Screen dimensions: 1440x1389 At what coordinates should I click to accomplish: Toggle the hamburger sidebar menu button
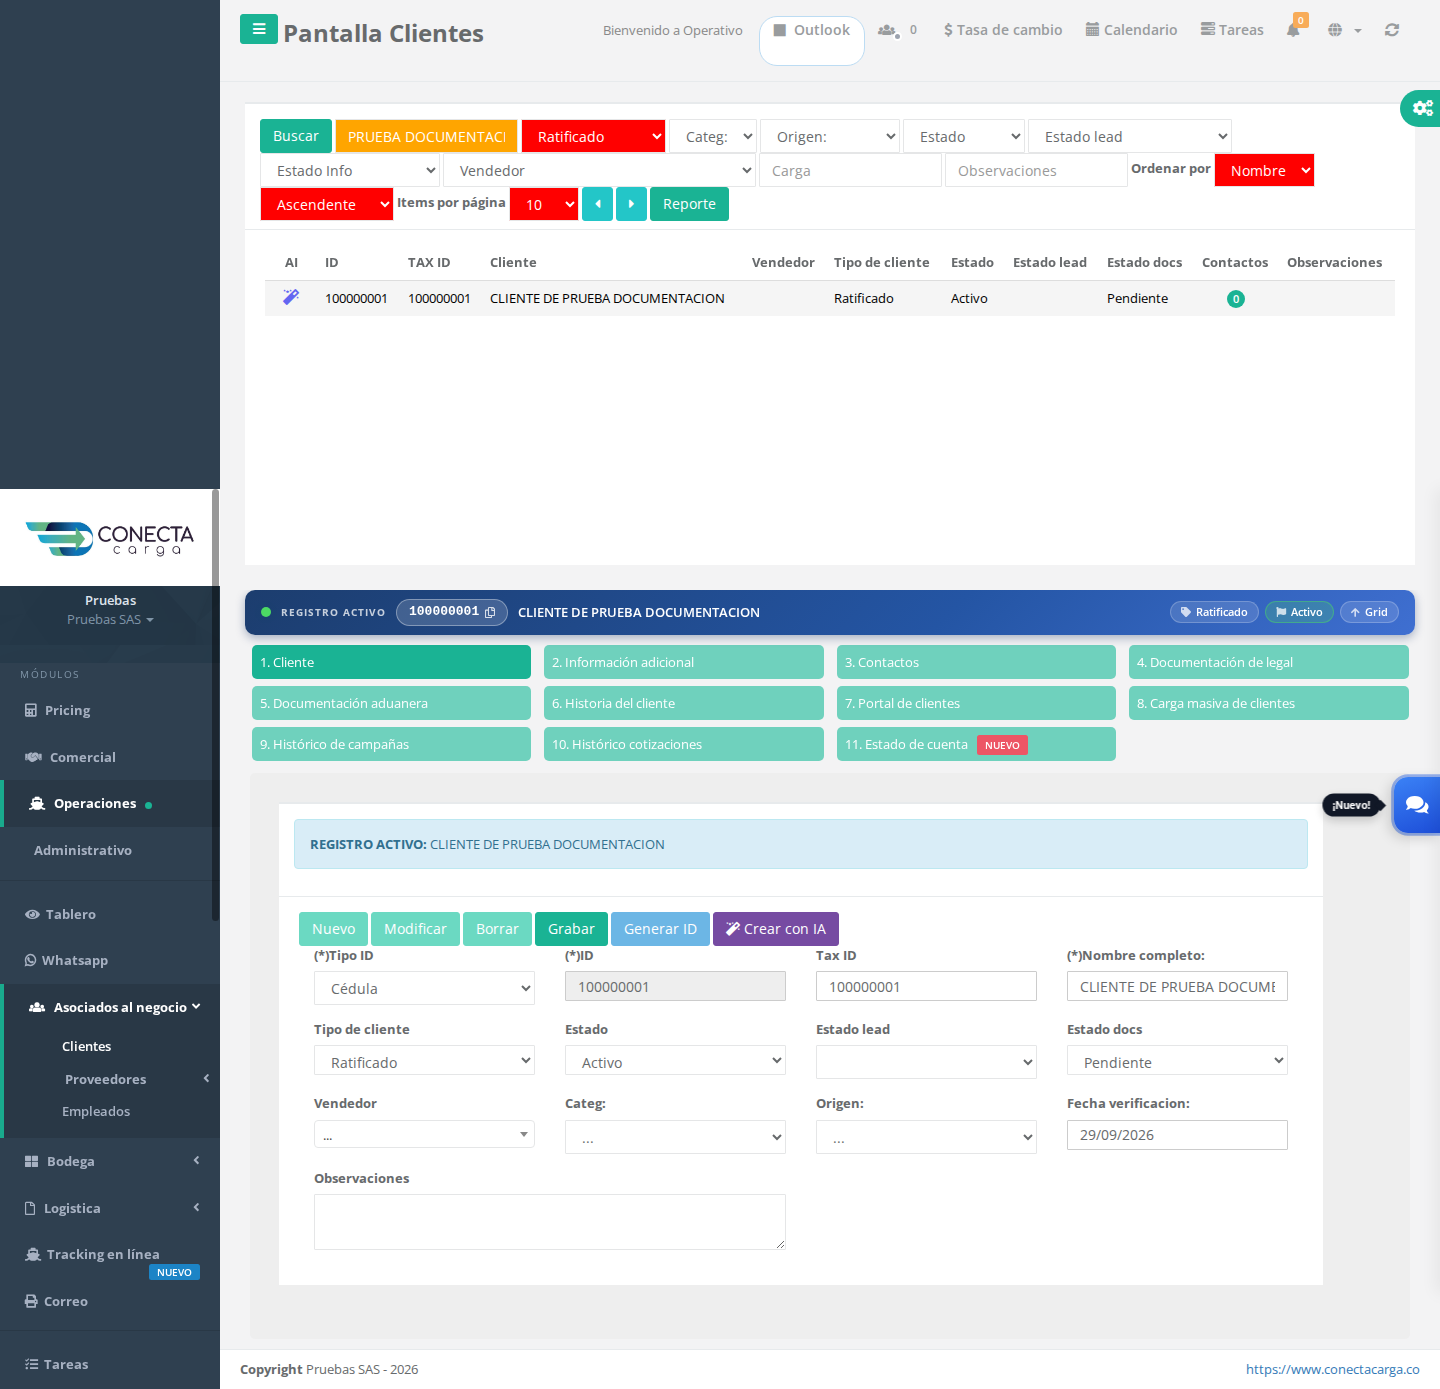tap(259, 29)
